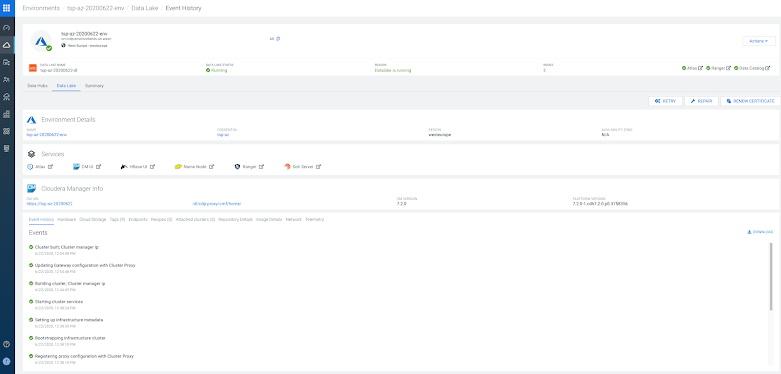Screen dimensions: 781x374
Task: Select 'Bootstrapping infrastructure cluster' event
Action: [70, 338]
